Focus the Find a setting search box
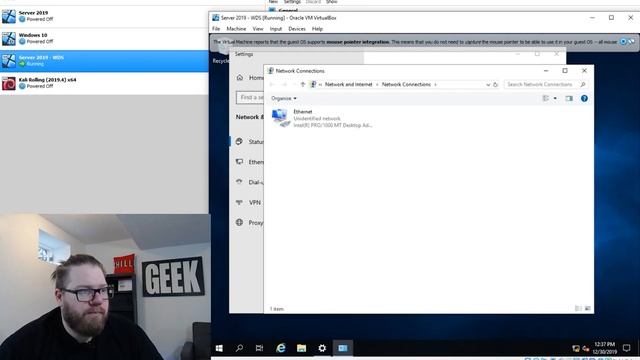This screenshot has height=360, width=640. (250, 98)
